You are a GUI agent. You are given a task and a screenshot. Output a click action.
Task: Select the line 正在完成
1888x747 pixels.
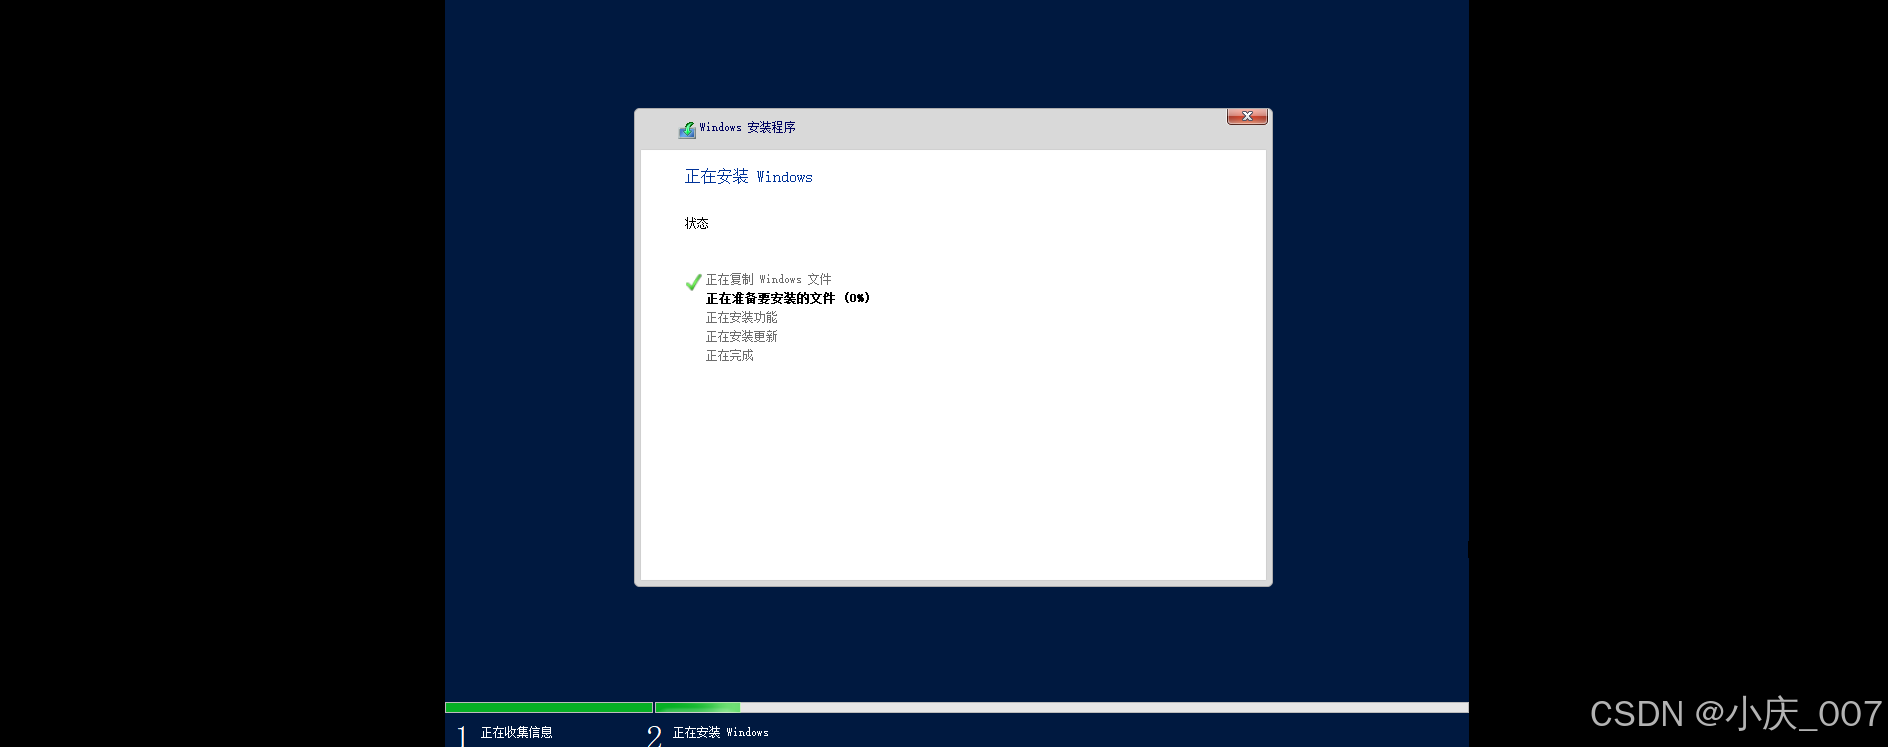(x=729, y=355)
